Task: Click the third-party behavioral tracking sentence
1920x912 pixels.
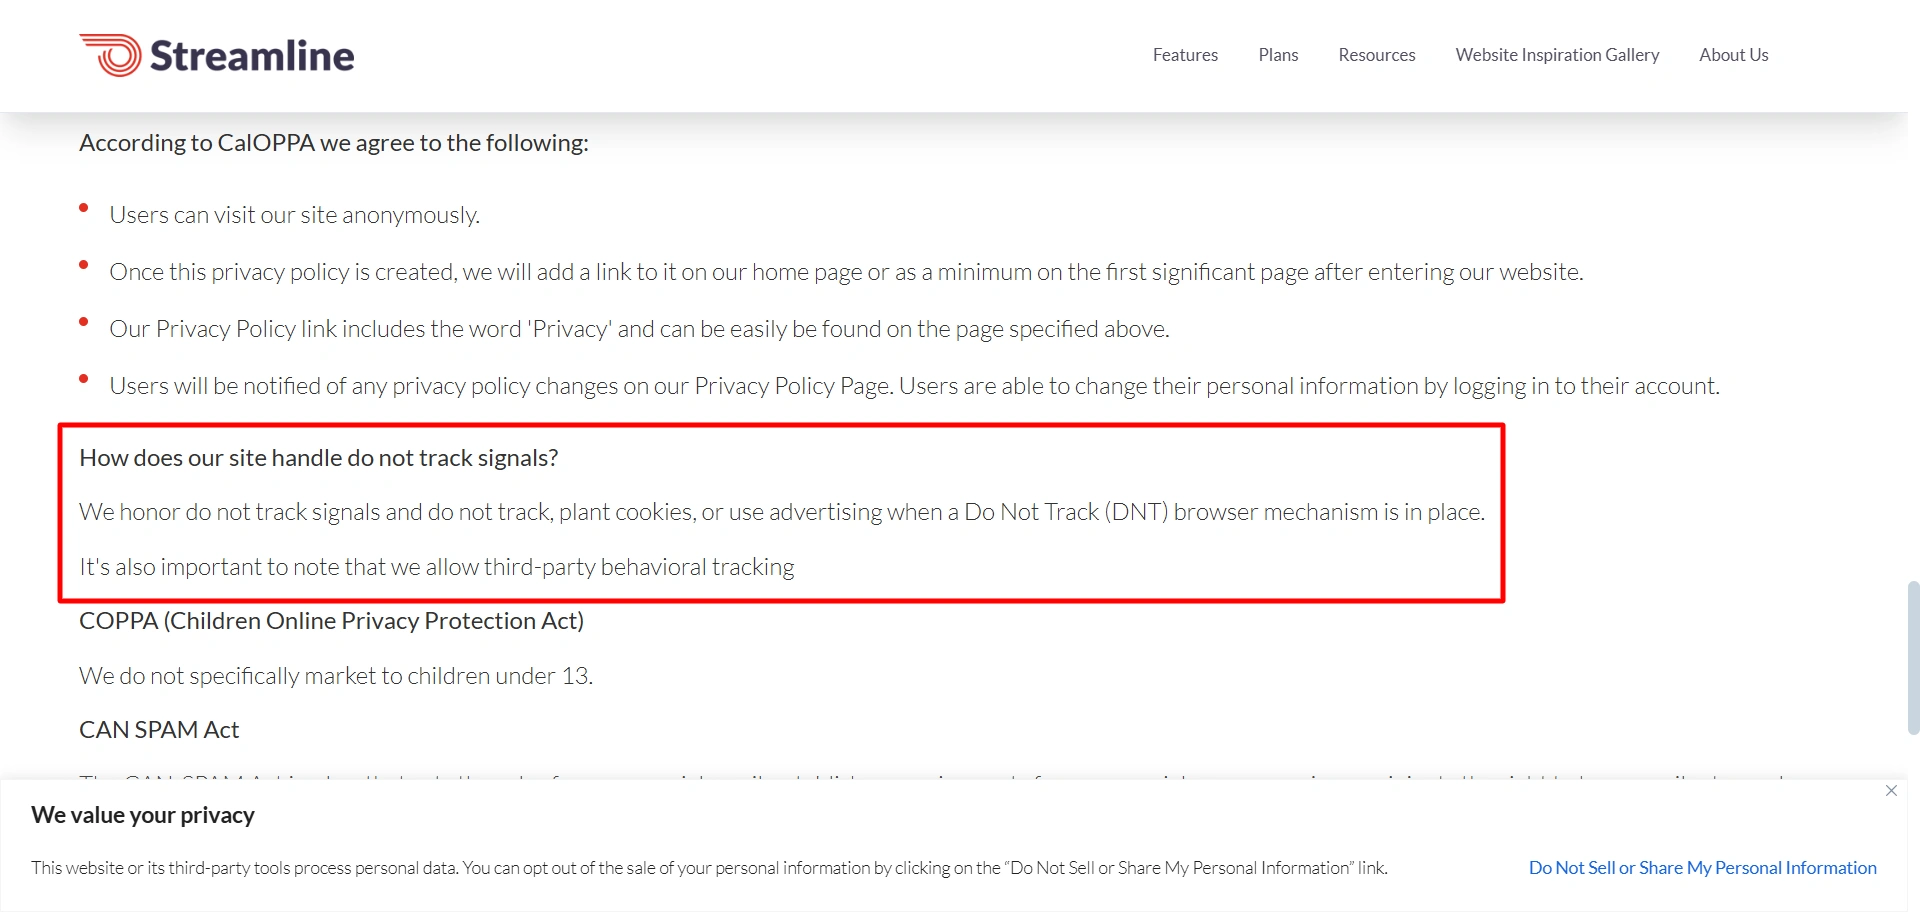Action: 436,567
